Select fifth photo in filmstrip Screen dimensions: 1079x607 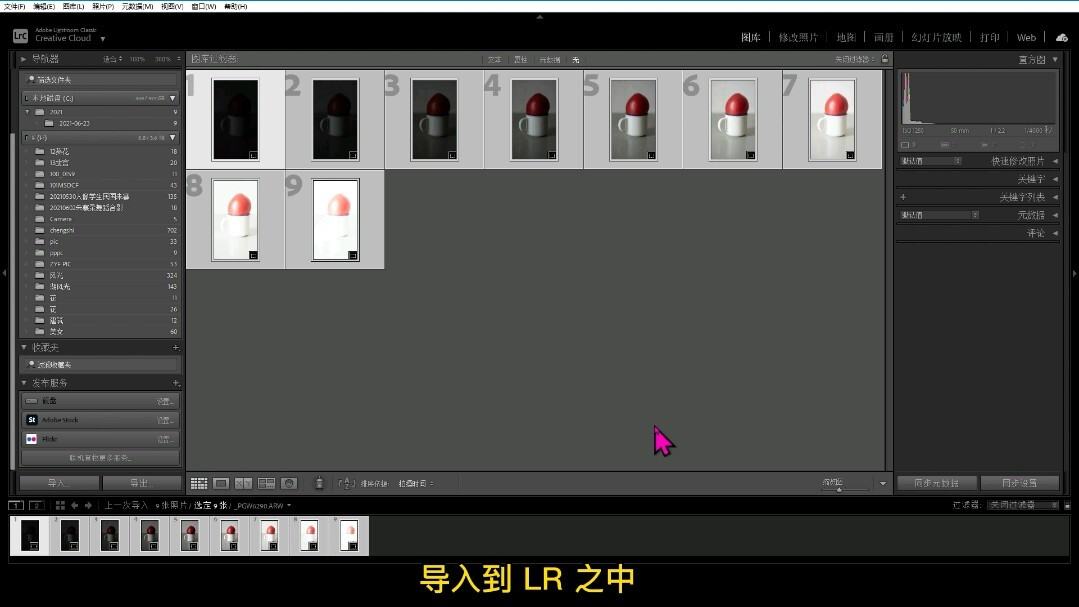(x=190, y=535)
